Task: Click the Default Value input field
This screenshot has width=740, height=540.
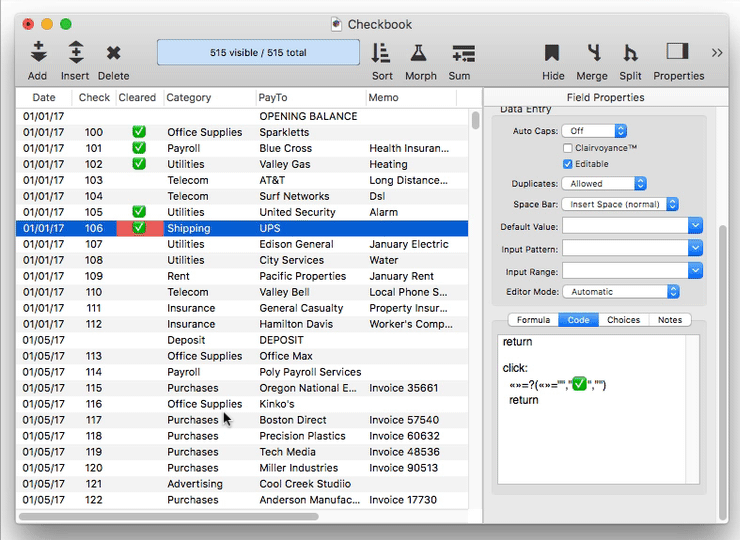Action: 624,226
